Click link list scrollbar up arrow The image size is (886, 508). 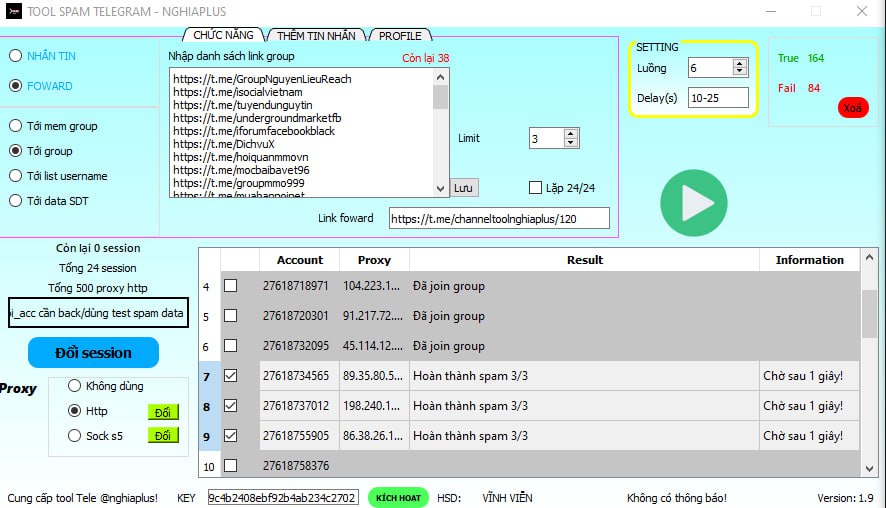(441, 77)
